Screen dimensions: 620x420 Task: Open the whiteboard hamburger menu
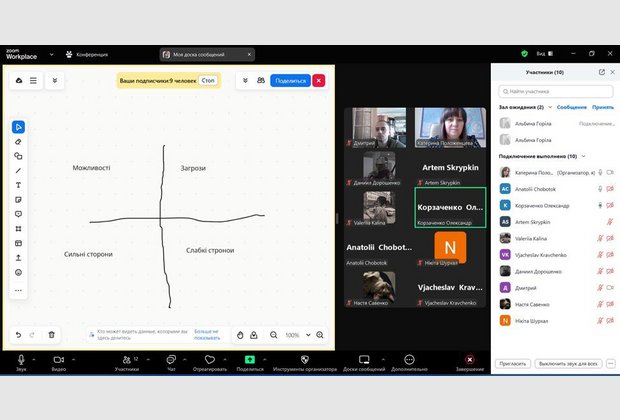pyautogui.click(x=33, y=81)
